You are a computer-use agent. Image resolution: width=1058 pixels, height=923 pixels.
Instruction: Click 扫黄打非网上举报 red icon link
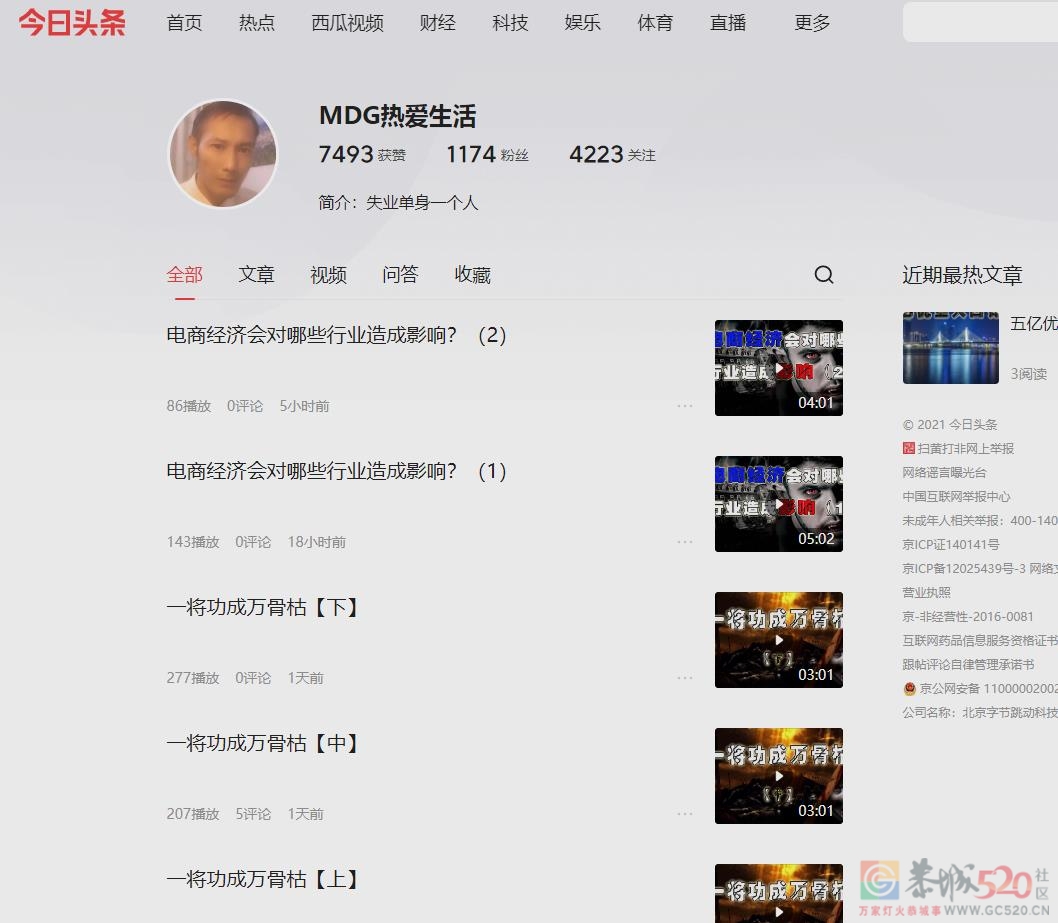tap(909, 449)
